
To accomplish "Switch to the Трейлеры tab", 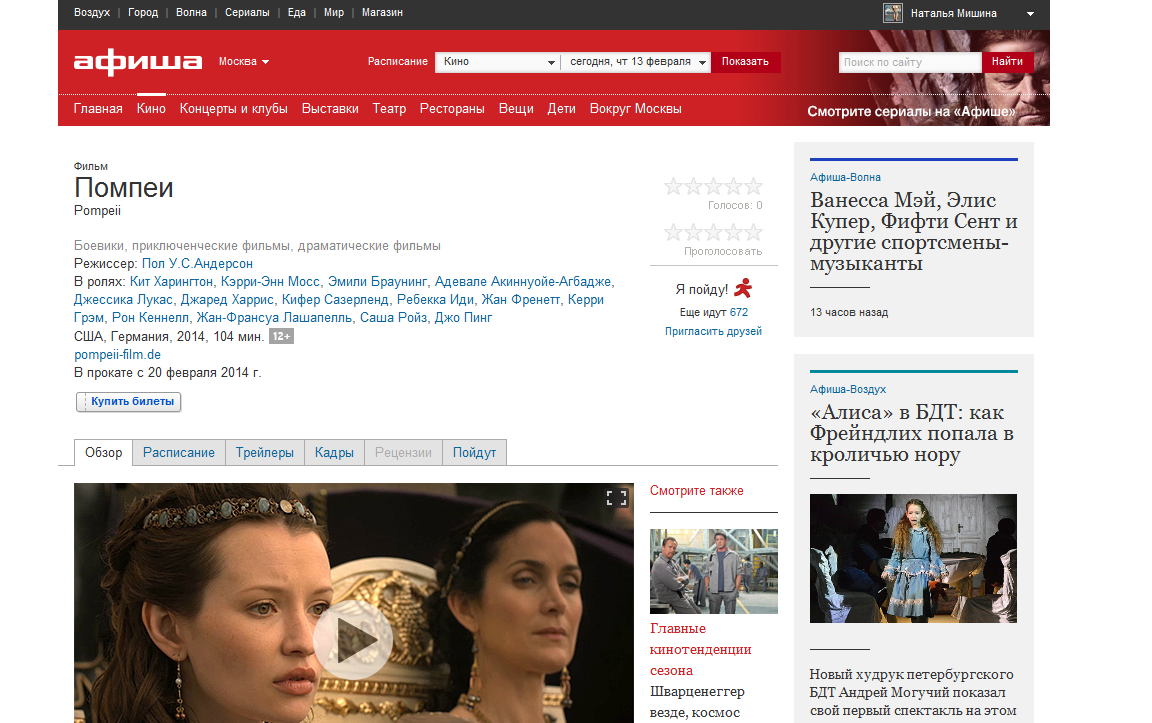I will [x=264, y=453].
